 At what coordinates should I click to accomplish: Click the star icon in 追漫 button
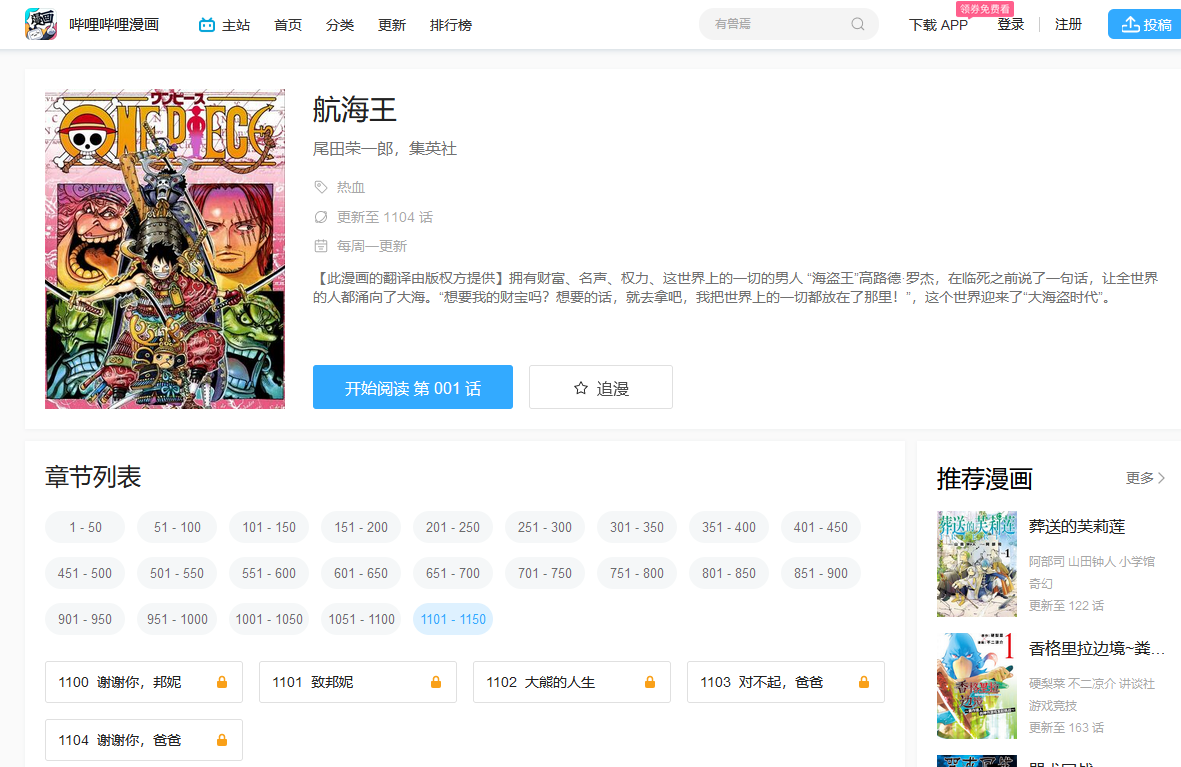pos(581,388)
